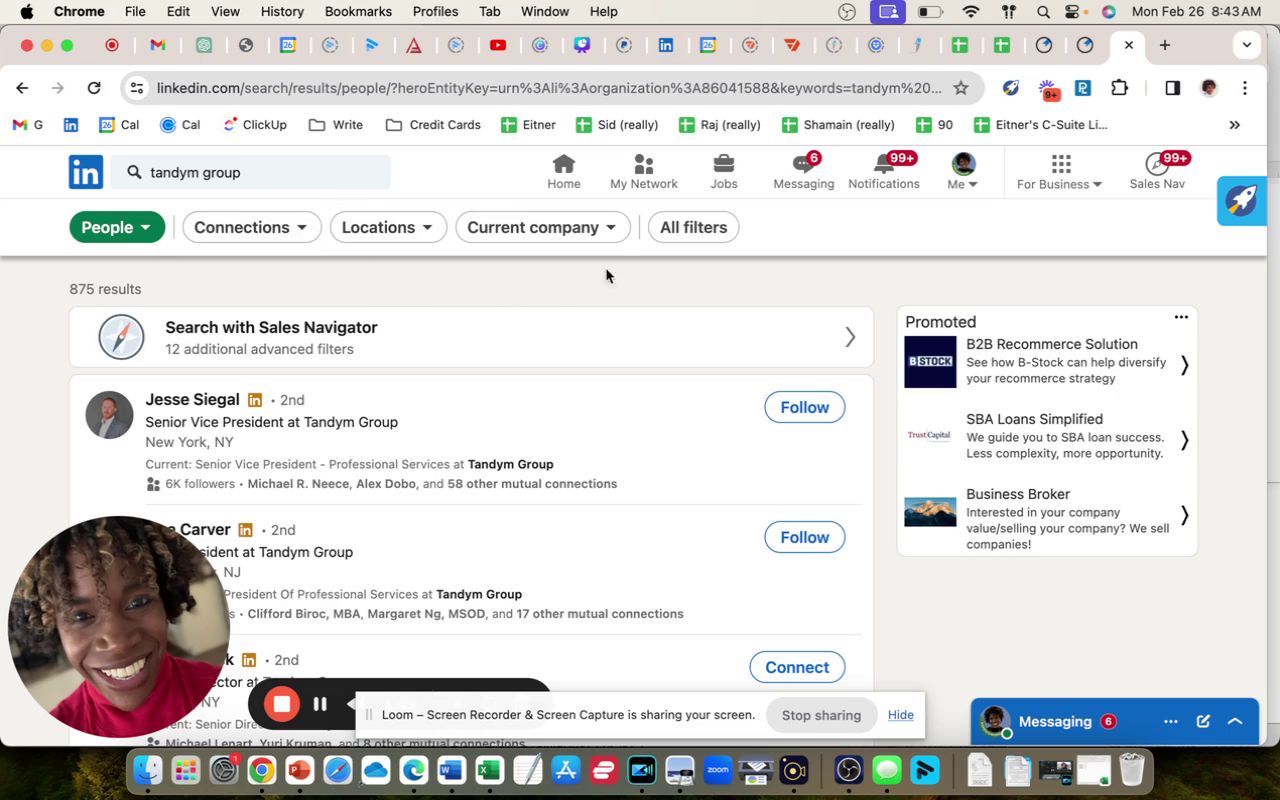Open the Chrome Edit menu

pyautogui.click(x=178, y=12)
